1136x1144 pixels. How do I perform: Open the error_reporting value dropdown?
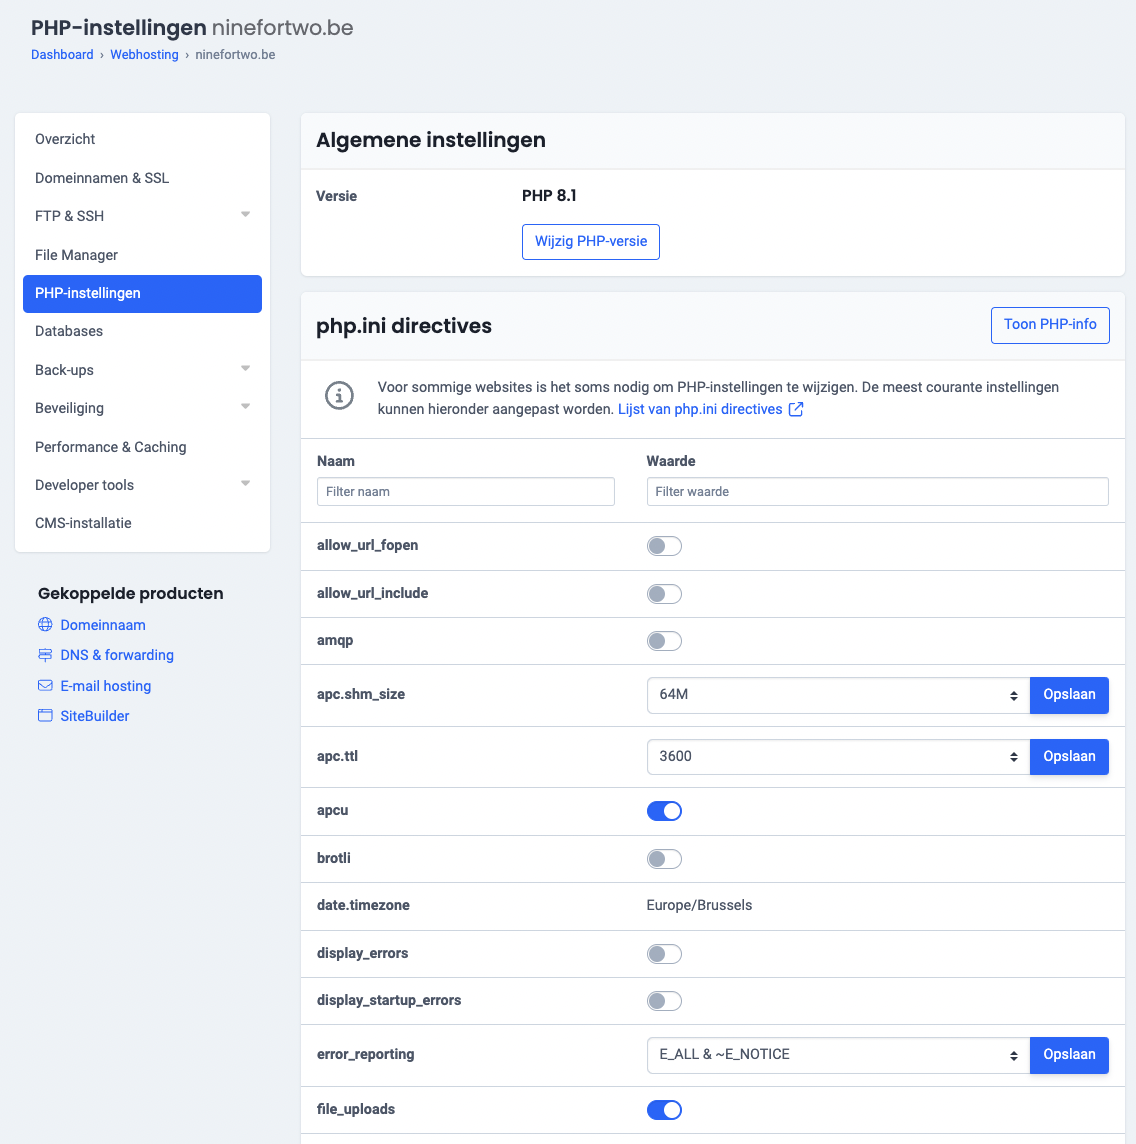tap(838, 1055)
